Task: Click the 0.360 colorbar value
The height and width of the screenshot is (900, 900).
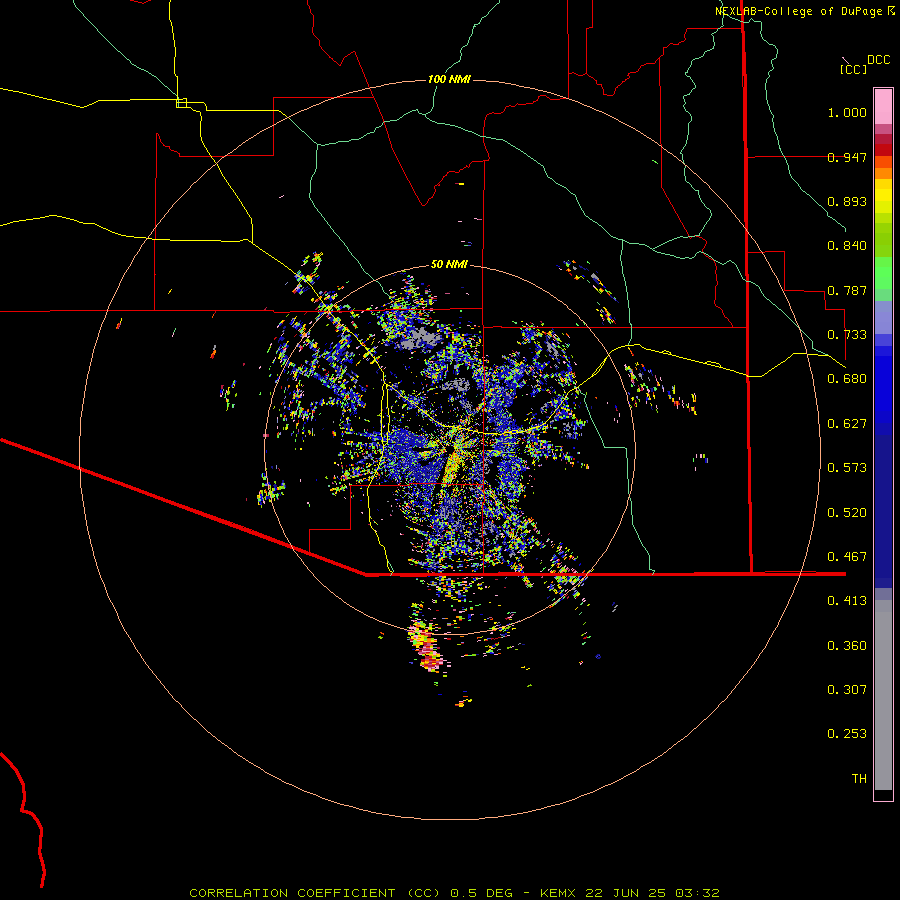Action: pyautogui.click(x=847, y=646)
